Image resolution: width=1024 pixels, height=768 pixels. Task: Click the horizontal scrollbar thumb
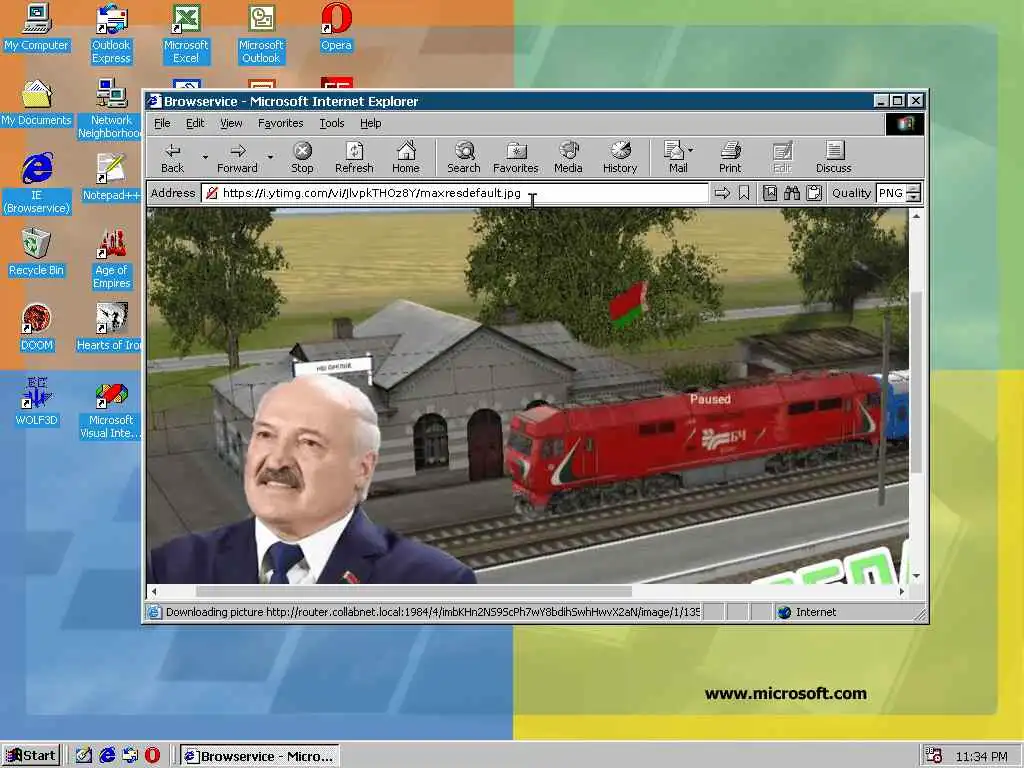coord(413,591)
